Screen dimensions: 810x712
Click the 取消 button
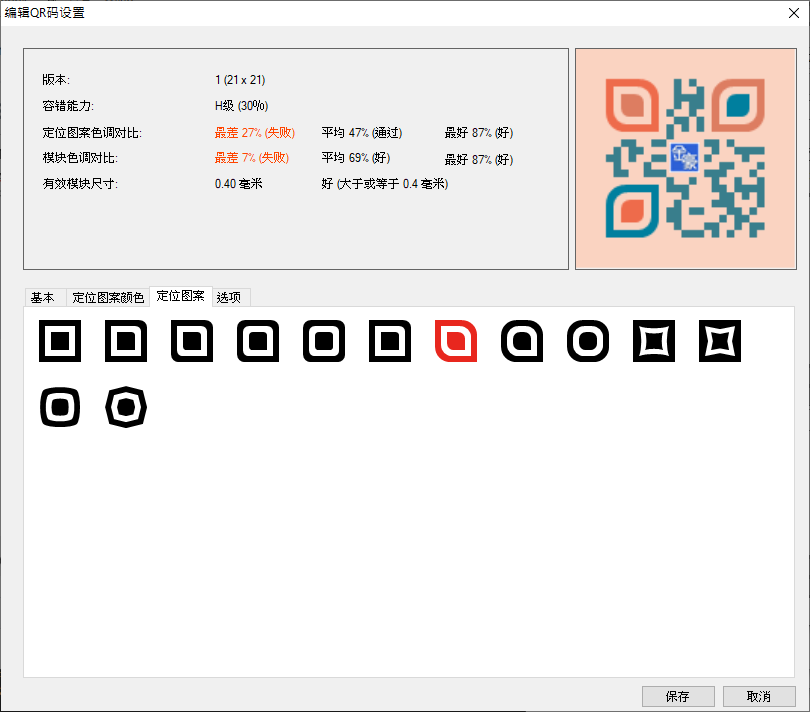759,696
